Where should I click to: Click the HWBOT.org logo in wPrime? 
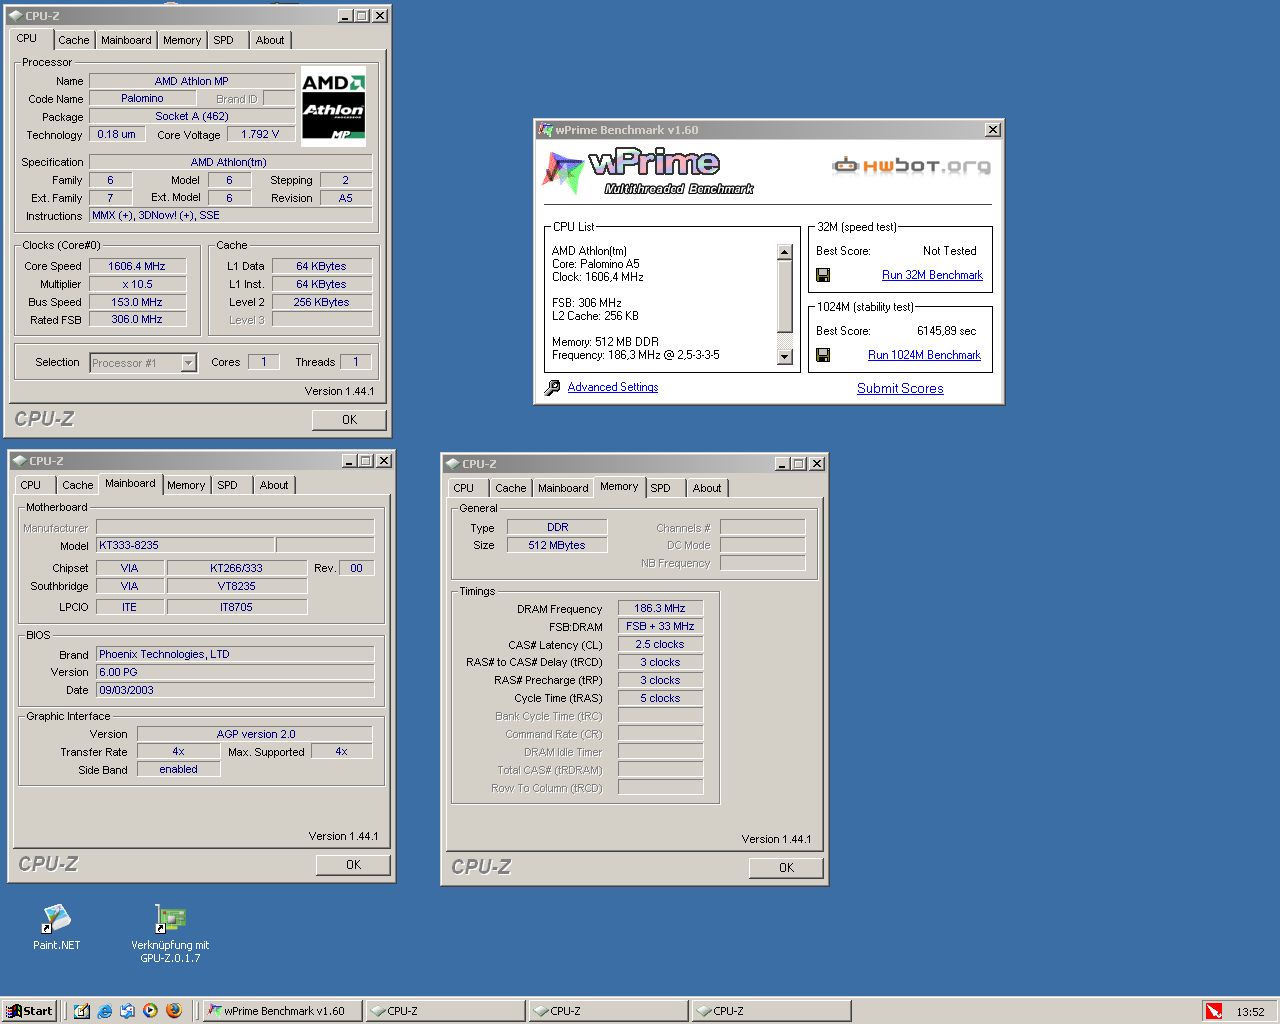[x=911, y=165]
